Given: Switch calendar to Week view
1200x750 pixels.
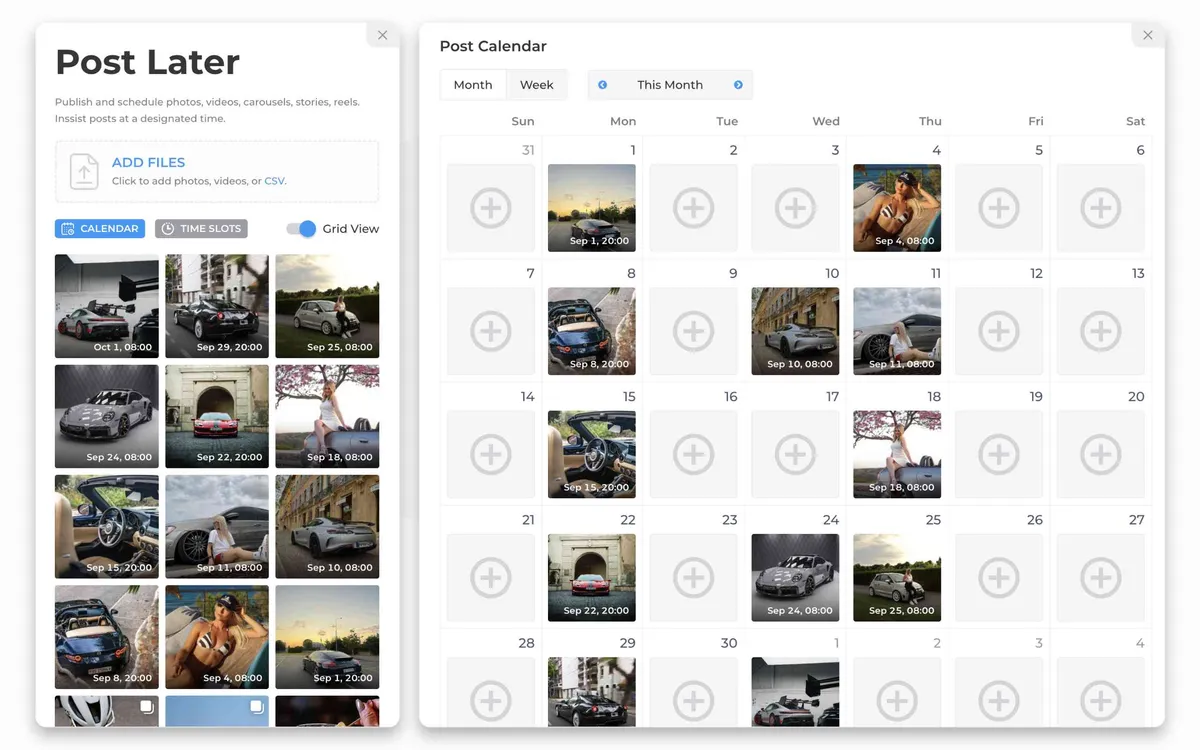Looking at the screenshot, I should [x=537, y=85].
